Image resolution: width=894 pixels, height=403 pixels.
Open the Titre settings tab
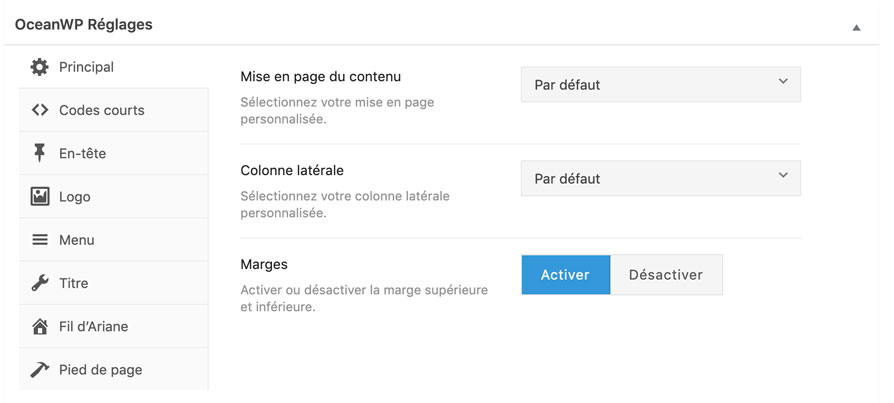click(x=74, y=283)
